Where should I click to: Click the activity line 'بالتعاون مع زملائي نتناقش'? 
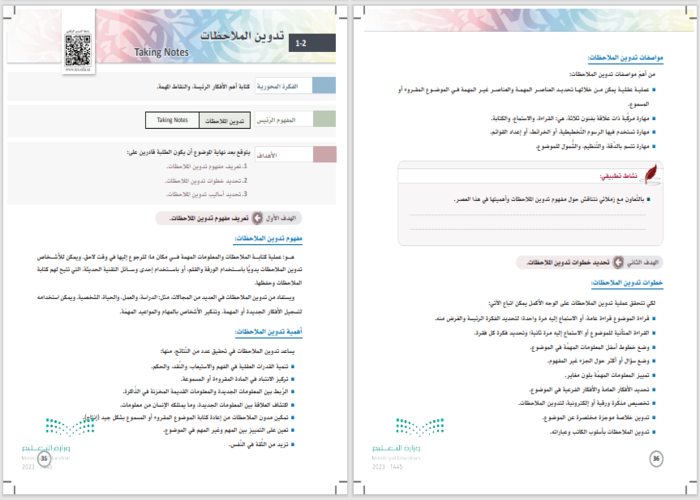552,200
